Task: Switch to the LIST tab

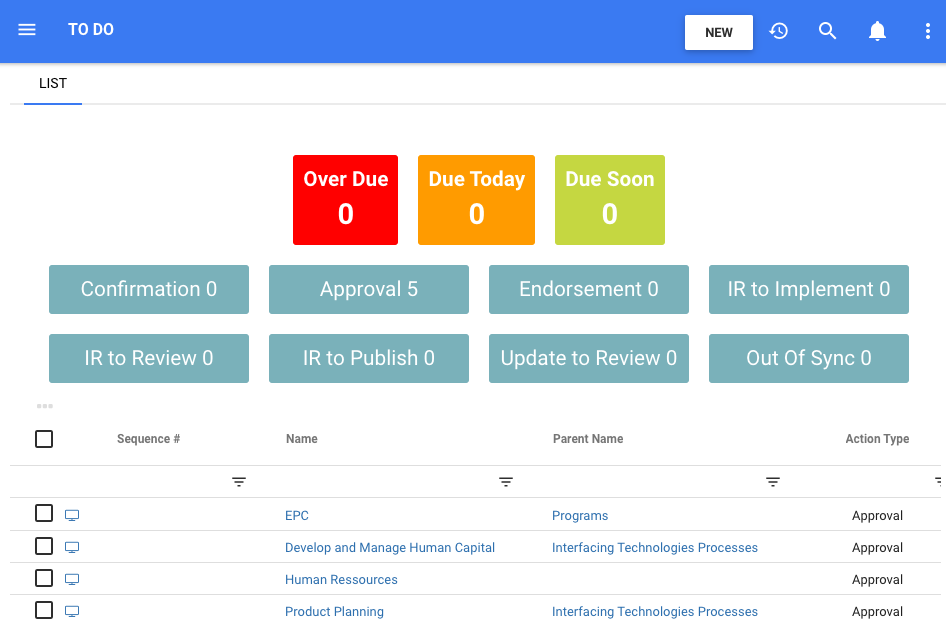Action: pos(53,84)
